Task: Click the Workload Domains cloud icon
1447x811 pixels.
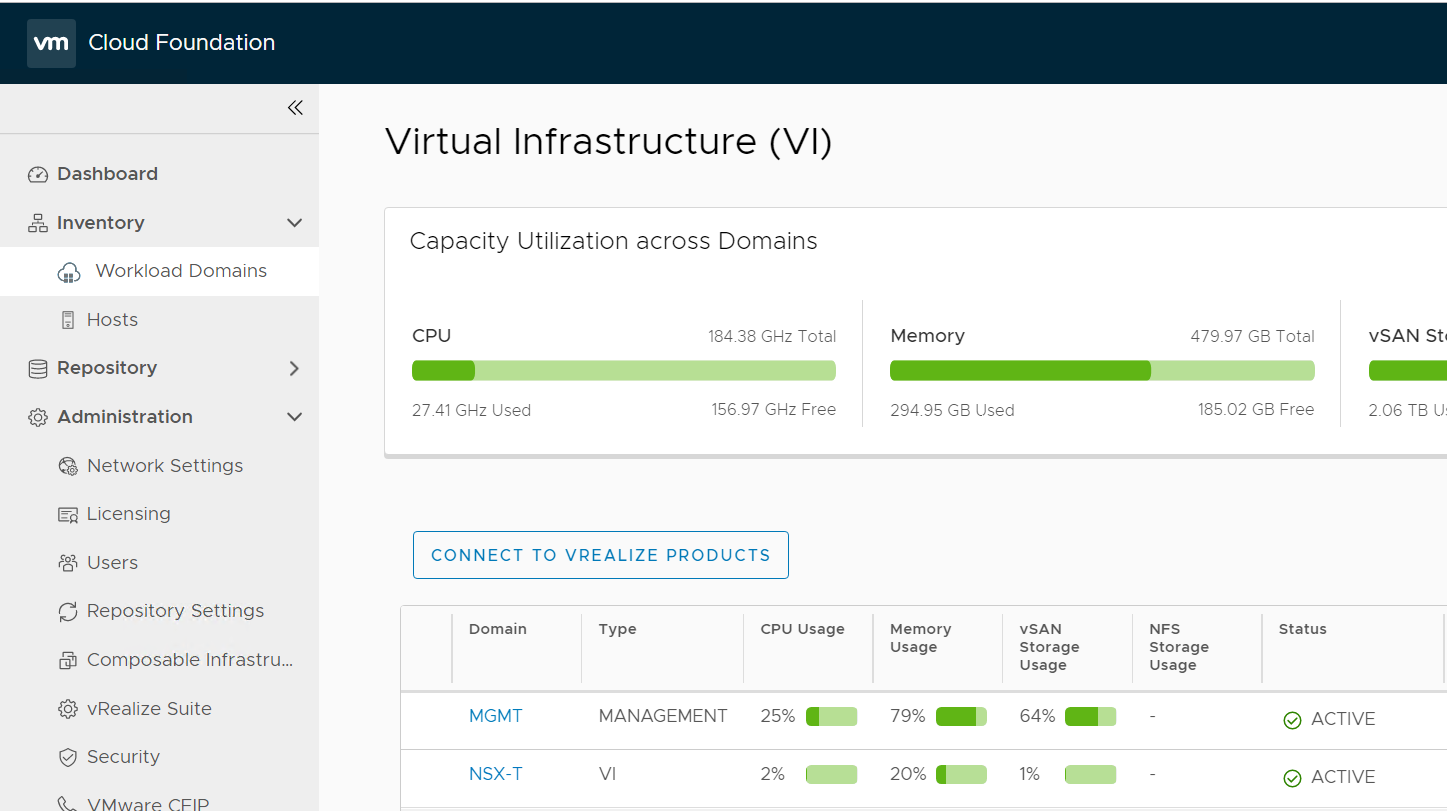Action: [x=69, y=272]
